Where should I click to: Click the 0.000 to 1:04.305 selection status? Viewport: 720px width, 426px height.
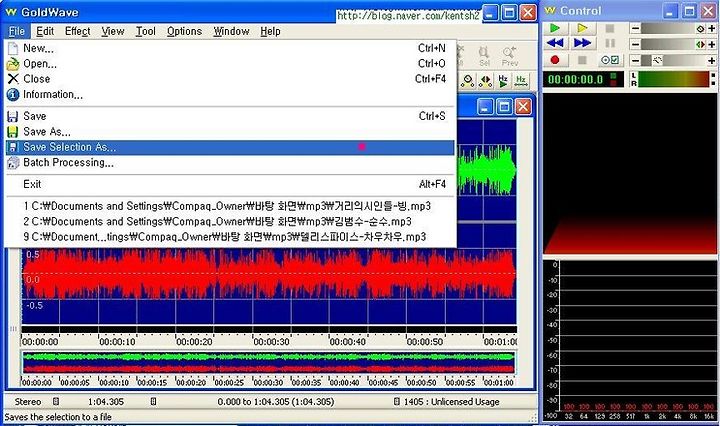point(276,402)
